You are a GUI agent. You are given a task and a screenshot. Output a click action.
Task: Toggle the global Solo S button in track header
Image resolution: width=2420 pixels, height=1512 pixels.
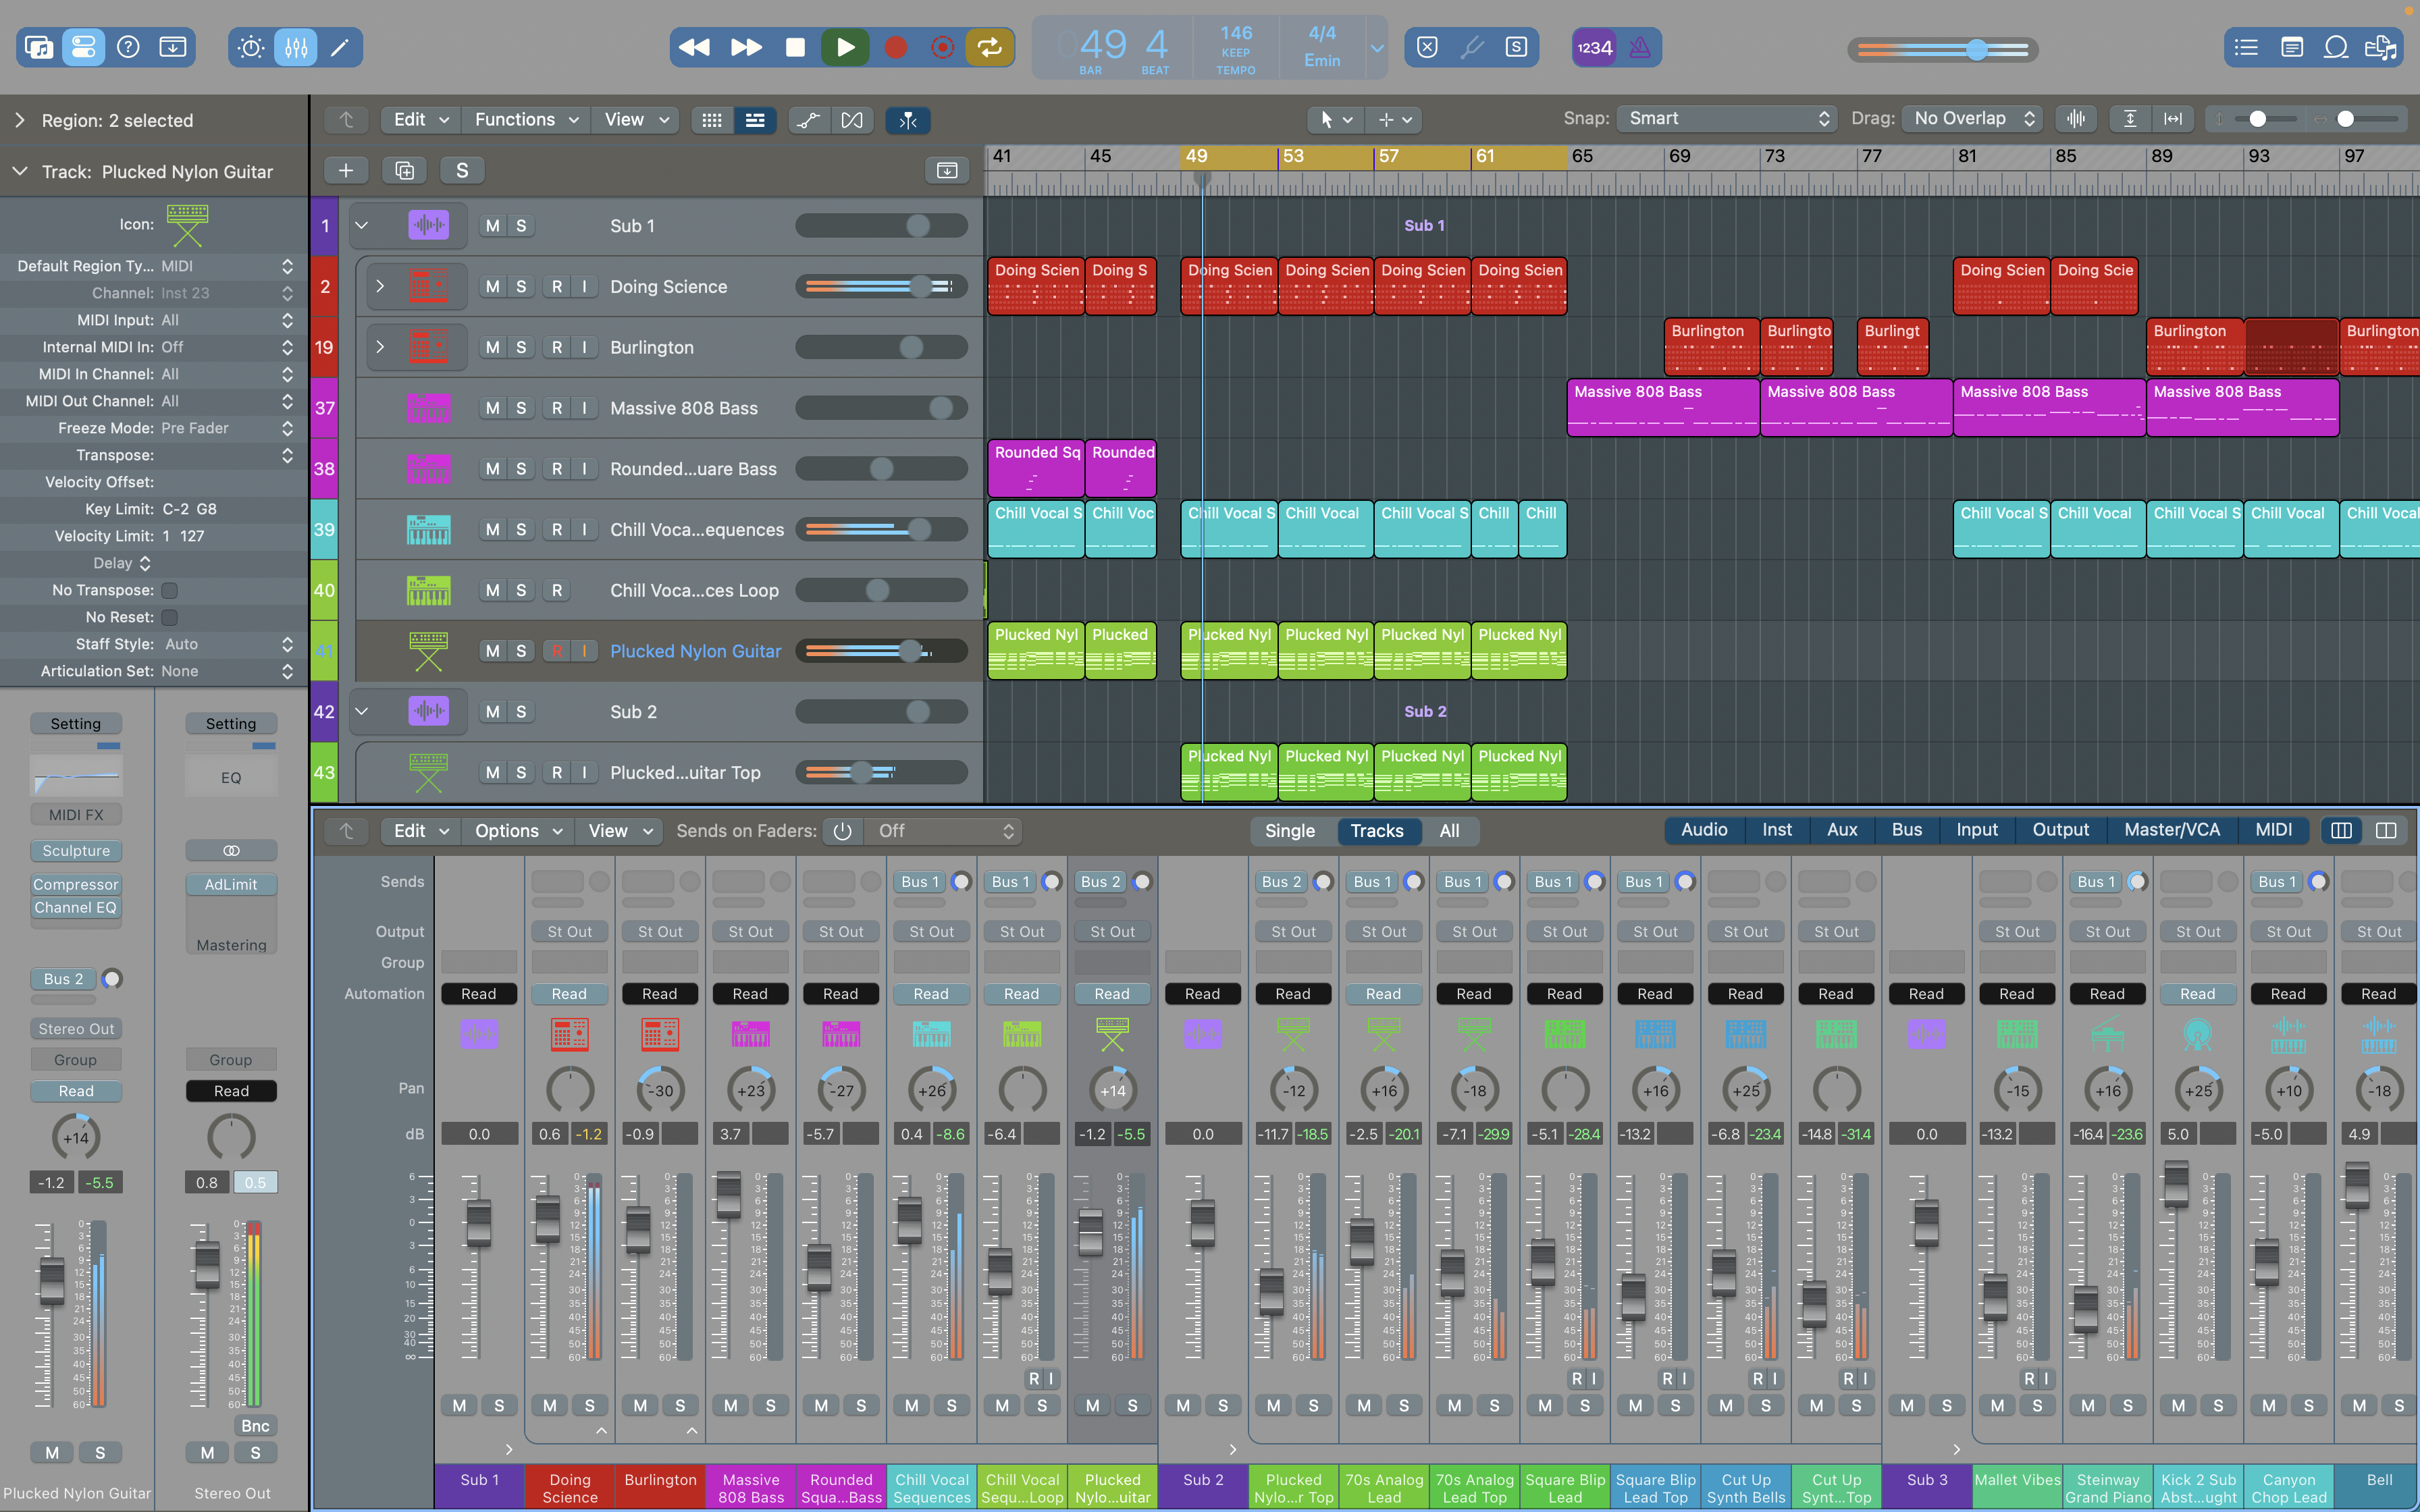coord(462,170)
